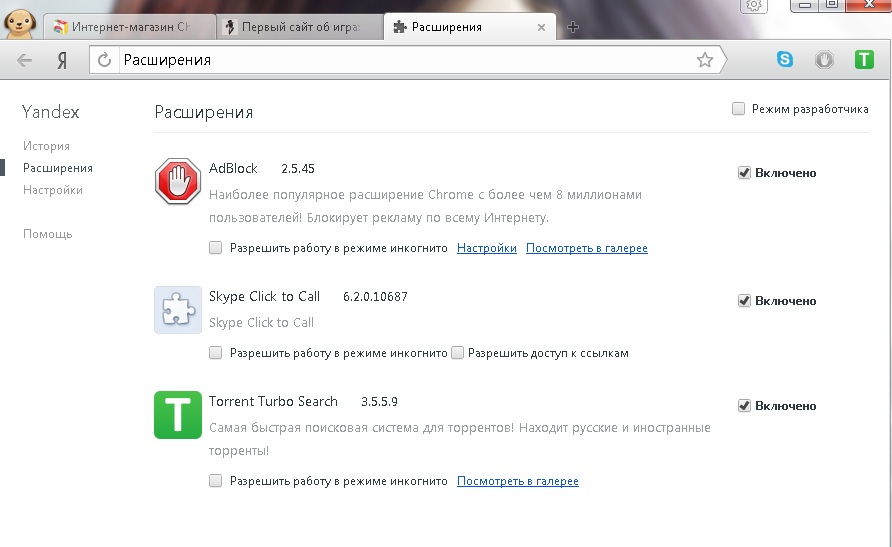The image size is (892, 547).
Task: Open AdBlock's Посмотреть в галерее link
Action: (586, 248)
